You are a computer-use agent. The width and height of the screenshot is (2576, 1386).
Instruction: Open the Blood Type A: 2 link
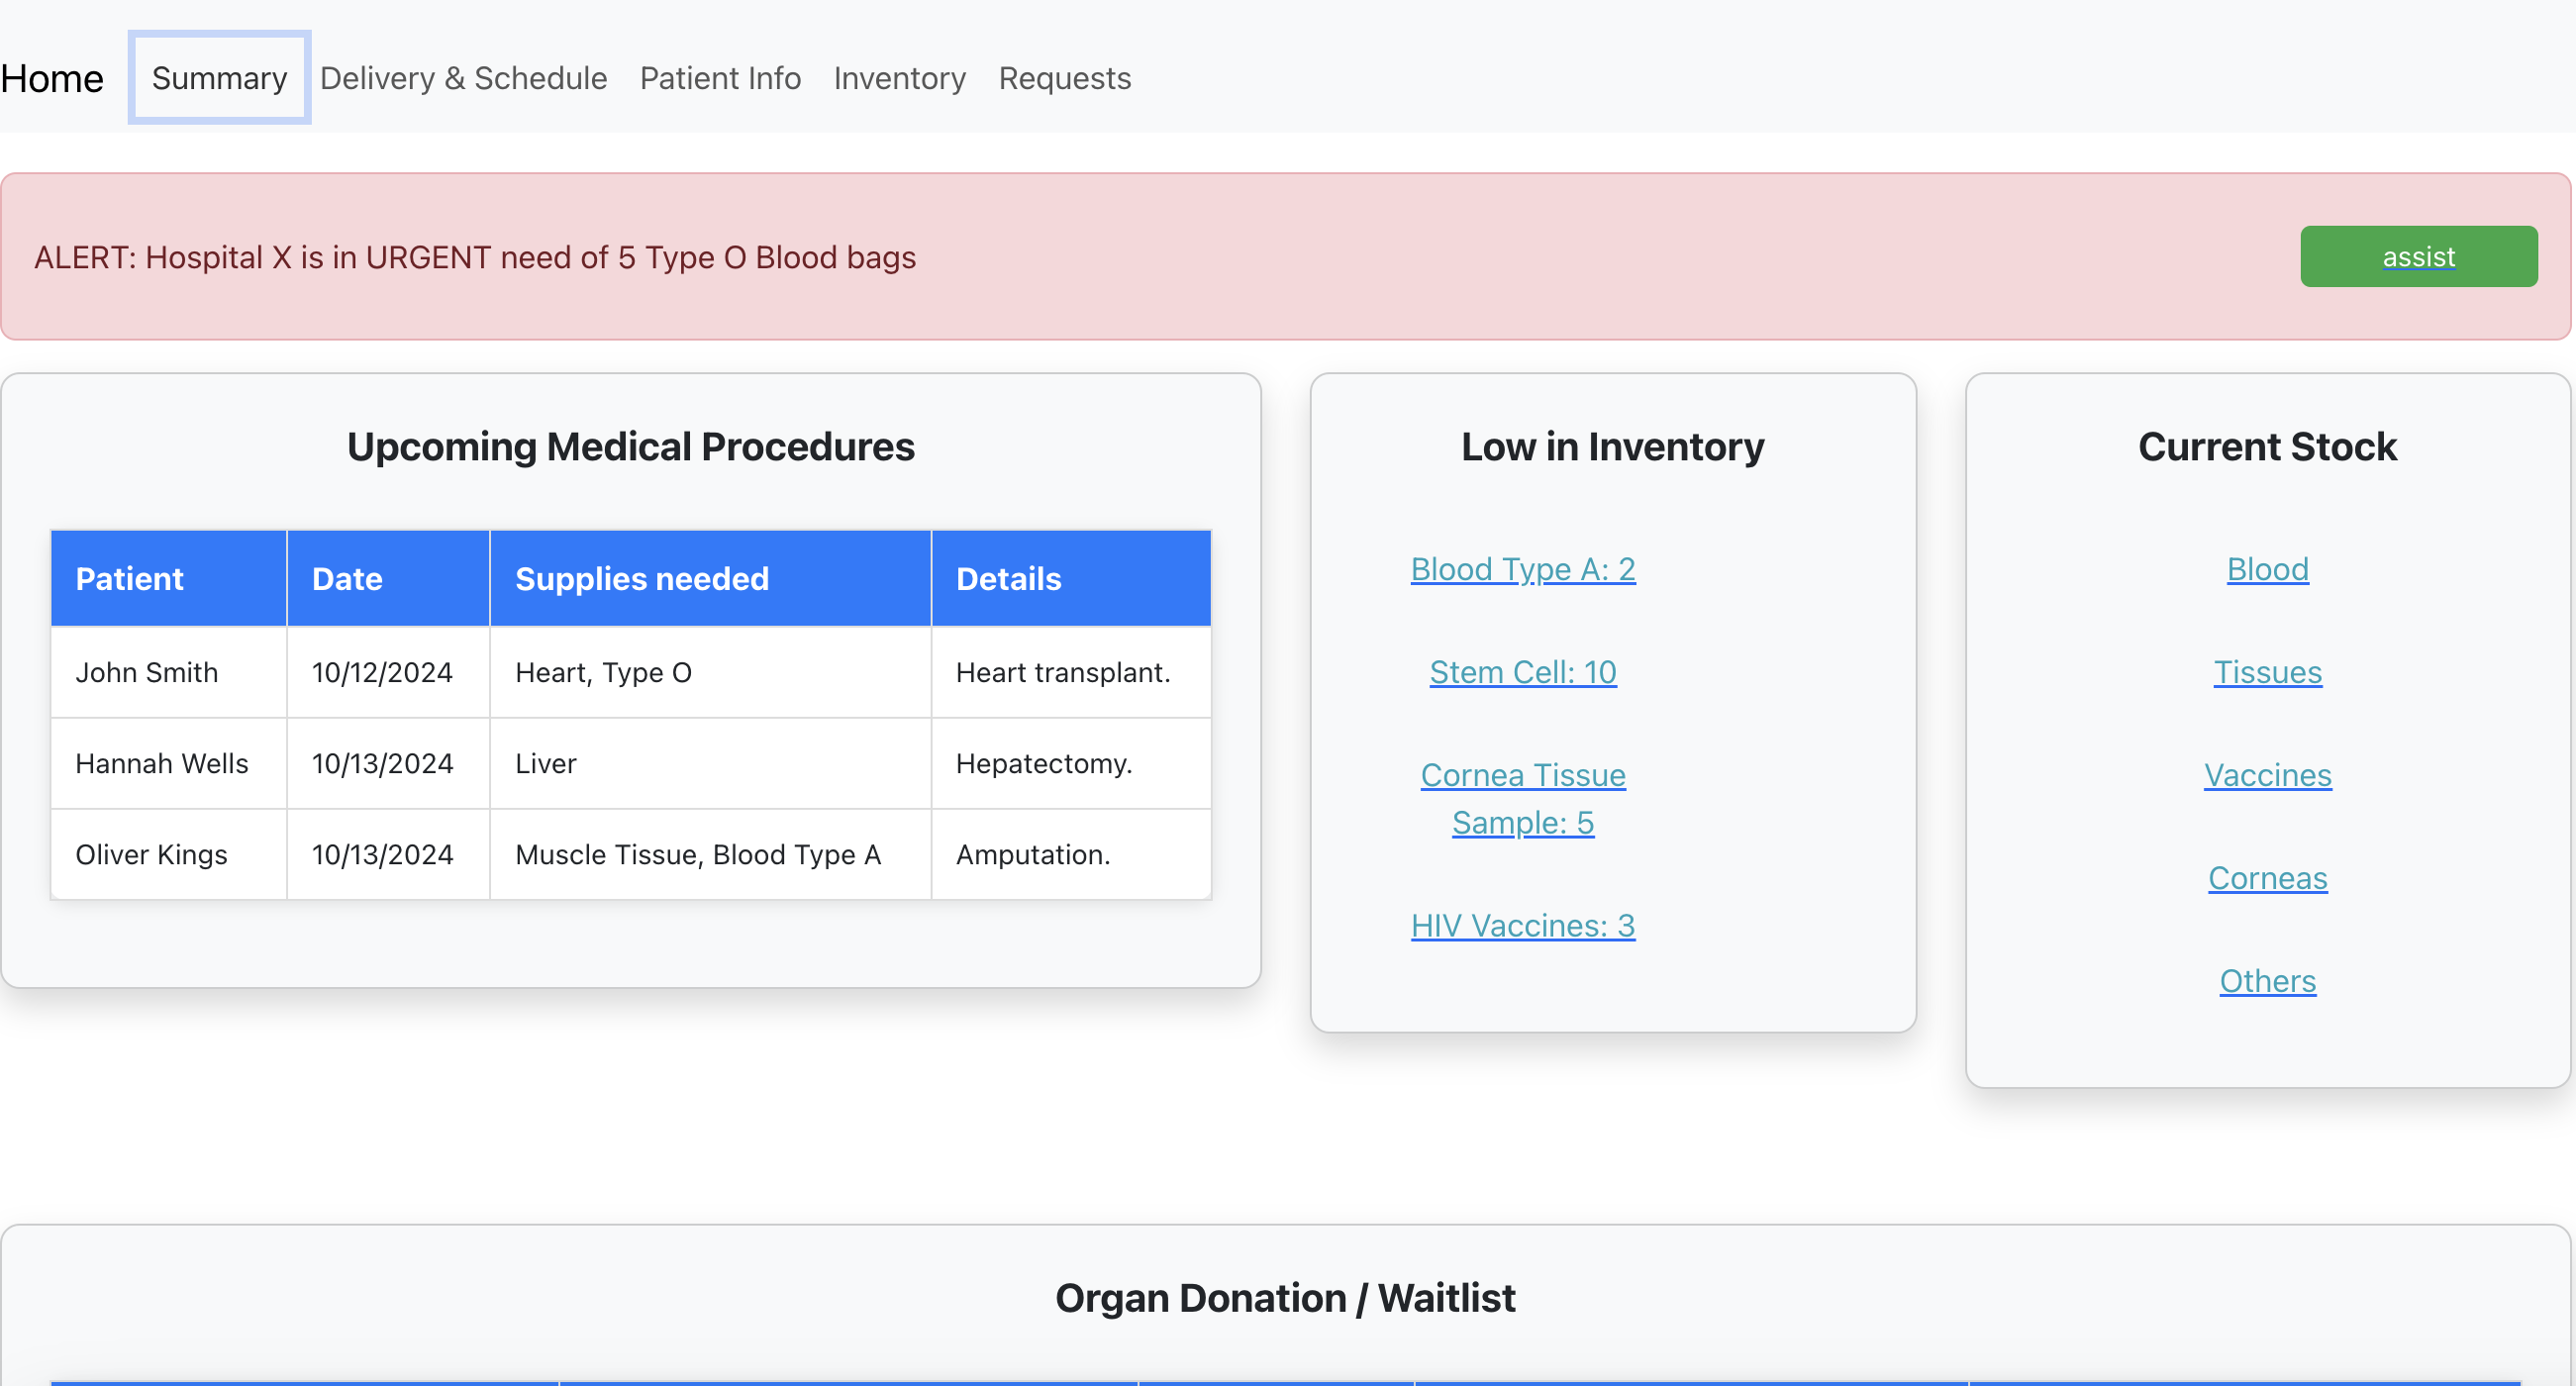1522,569
